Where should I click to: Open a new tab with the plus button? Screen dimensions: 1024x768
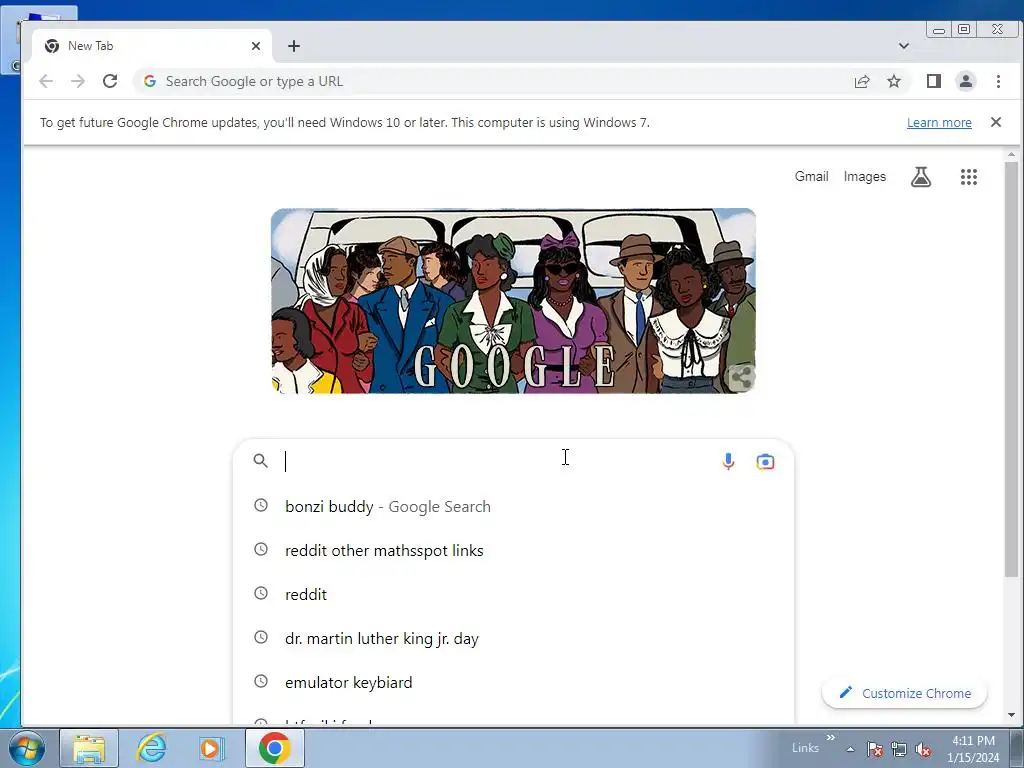(x=294, y=46)
